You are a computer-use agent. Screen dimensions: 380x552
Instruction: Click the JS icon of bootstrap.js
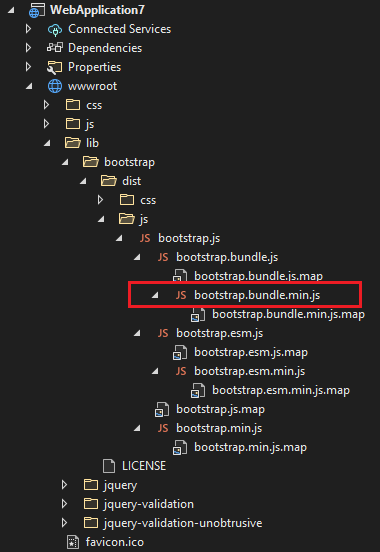(x=145, y=238)
